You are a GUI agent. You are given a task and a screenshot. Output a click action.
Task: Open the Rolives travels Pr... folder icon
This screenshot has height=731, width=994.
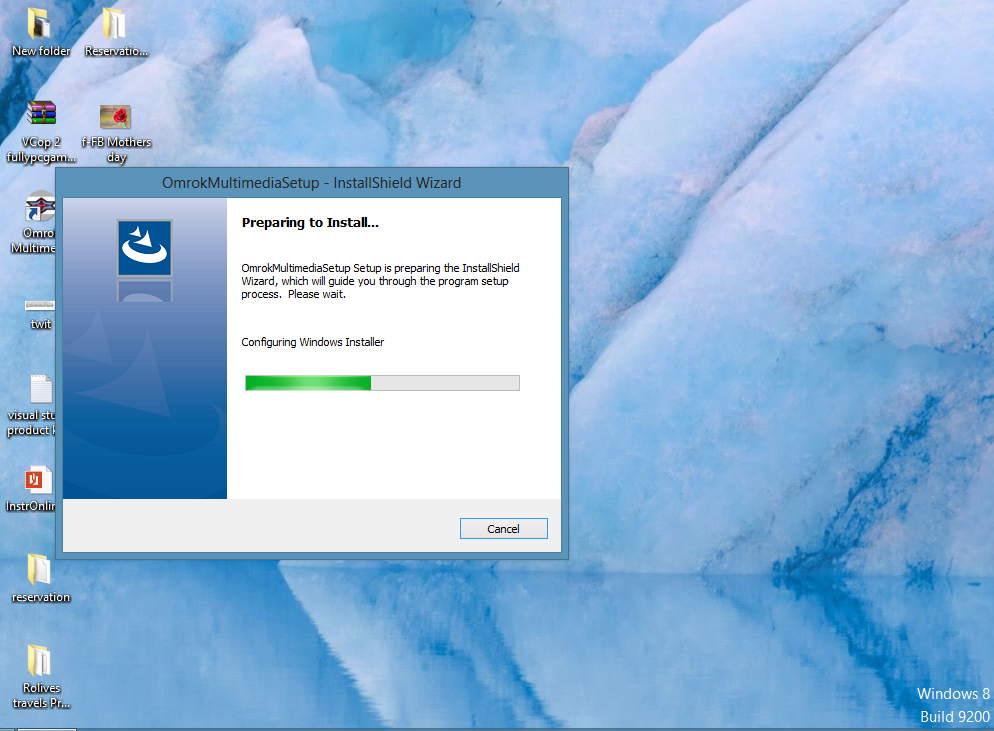[41, 676]
